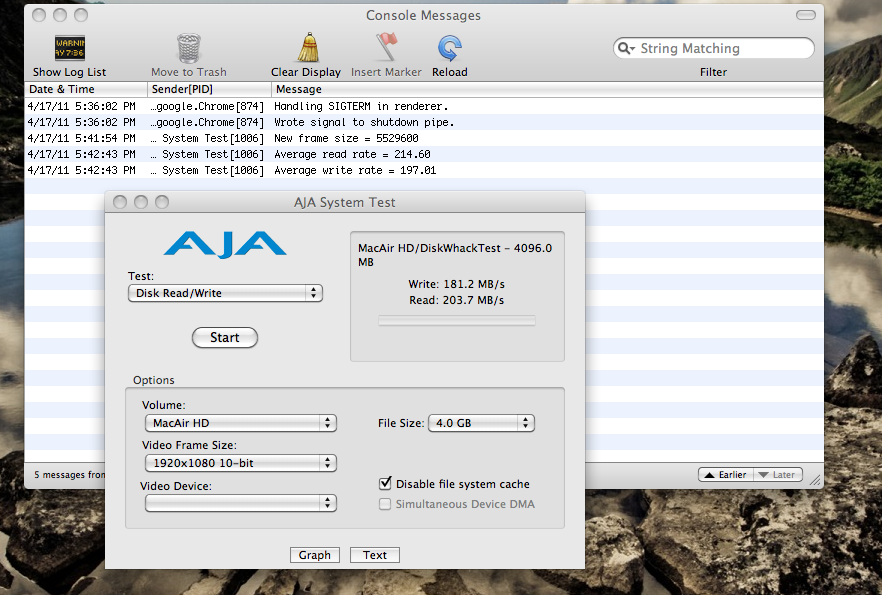Click 4/17/11 5:41:54 PM timestamp
This screenshot has height=595, width=882.
point(82,138)
